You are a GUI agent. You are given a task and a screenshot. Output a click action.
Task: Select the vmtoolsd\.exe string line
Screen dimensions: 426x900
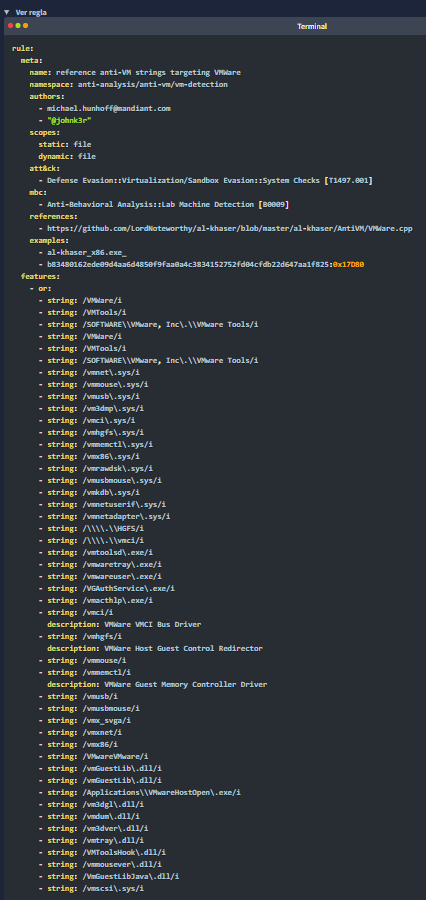pyautogui.click(x=96, y=553)
